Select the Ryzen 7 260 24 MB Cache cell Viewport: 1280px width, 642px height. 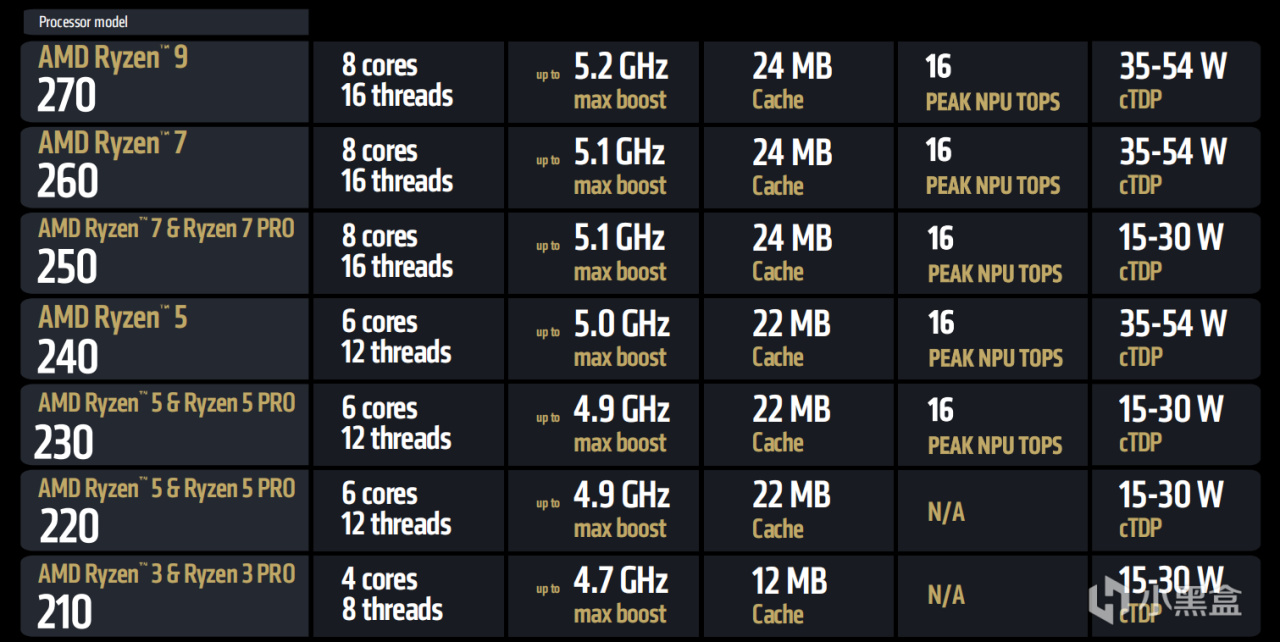click(x=799, y=167)
